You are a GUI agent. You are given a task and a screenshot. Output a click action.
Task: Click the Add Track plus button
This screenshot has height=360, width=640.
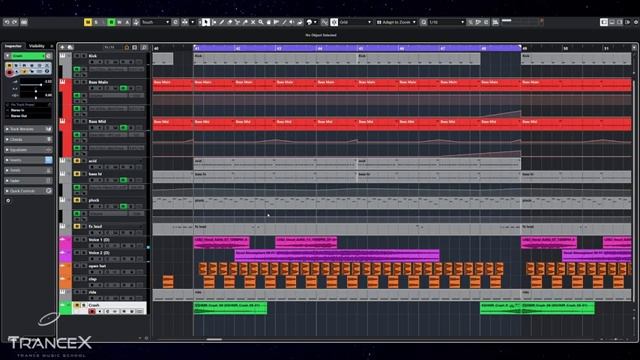pos(62,48)
